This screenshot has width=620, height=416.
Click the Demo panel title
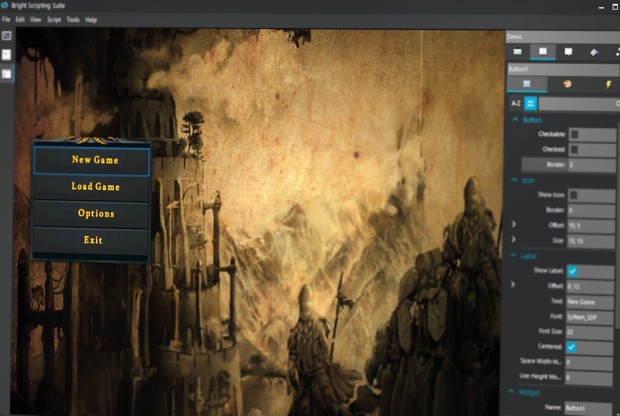pos(514,37)
